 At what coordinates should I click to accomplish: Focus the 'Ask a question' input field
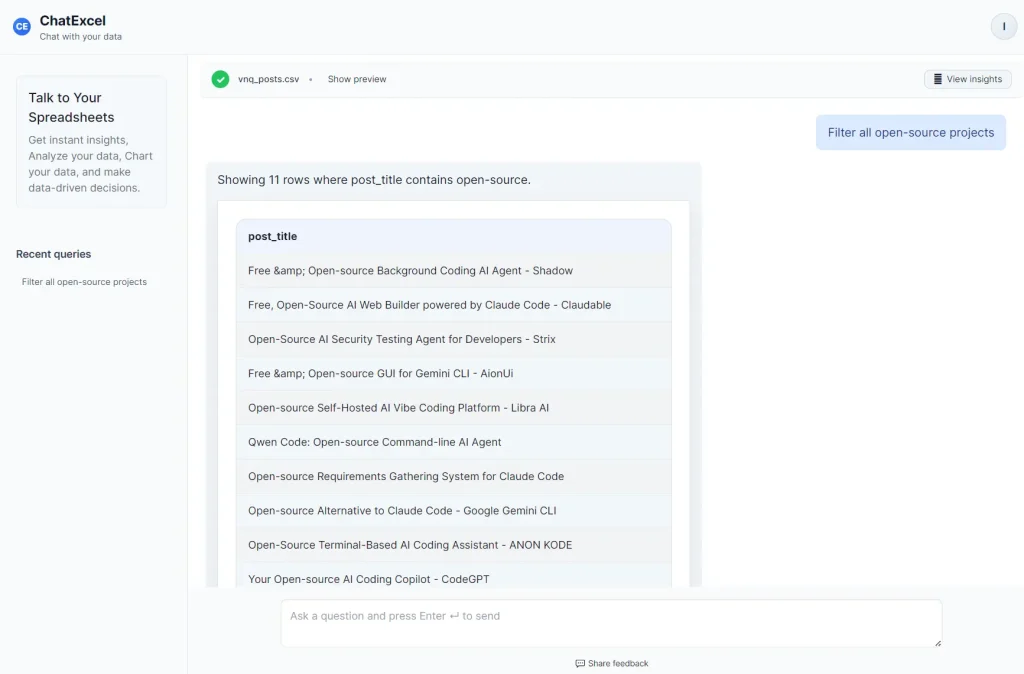point(611,623)
